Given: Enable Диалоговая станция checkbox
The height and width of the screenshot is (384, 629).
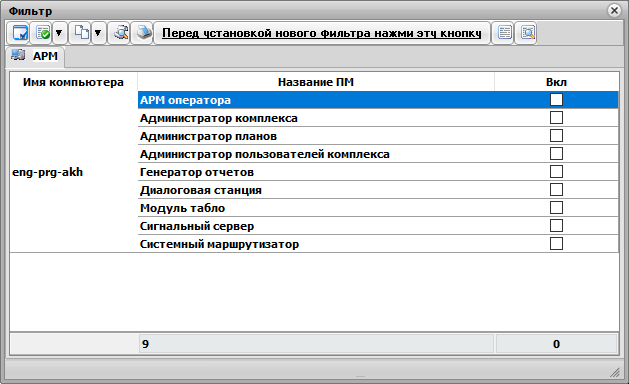Looking at the screenshot, I should [556, 189].
